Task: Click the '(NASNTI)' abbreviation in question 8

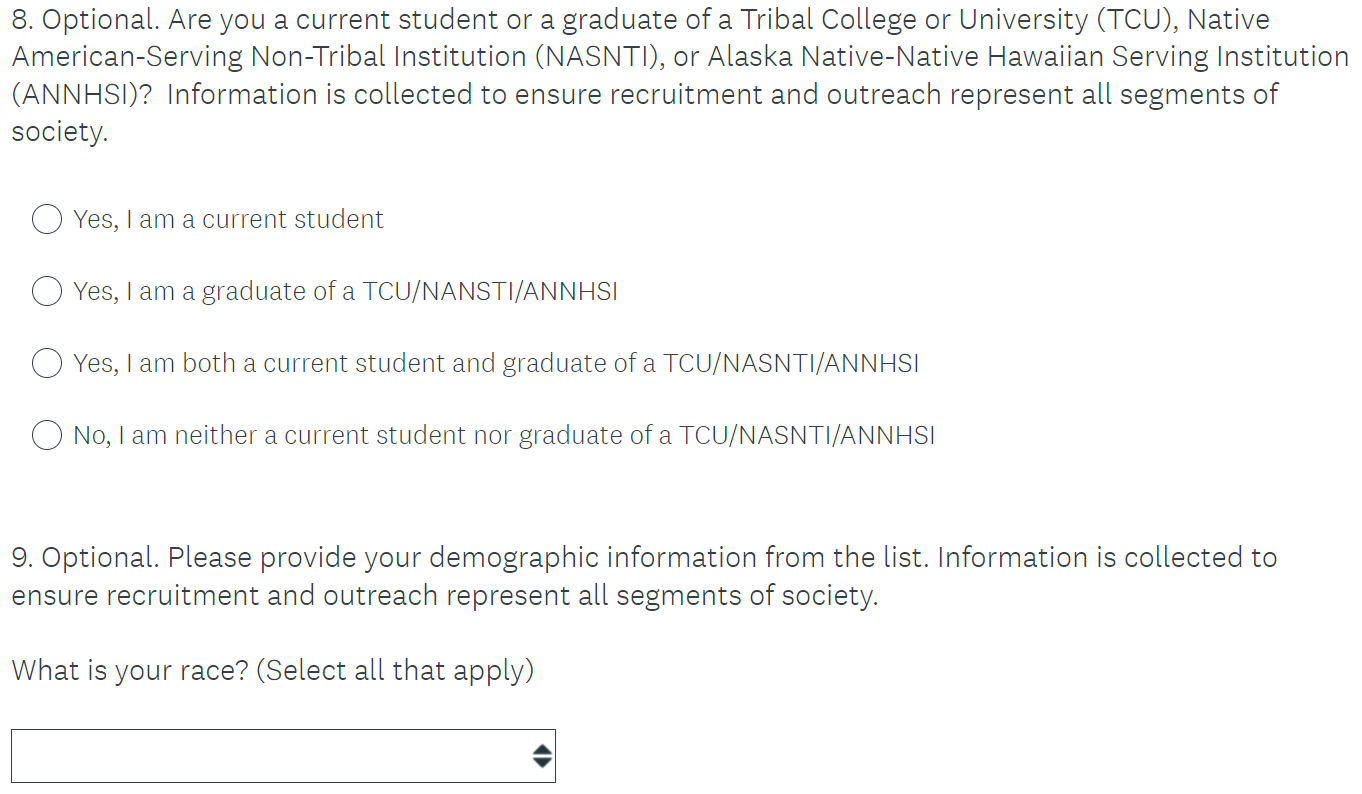Action: click(x=600, y=57)
